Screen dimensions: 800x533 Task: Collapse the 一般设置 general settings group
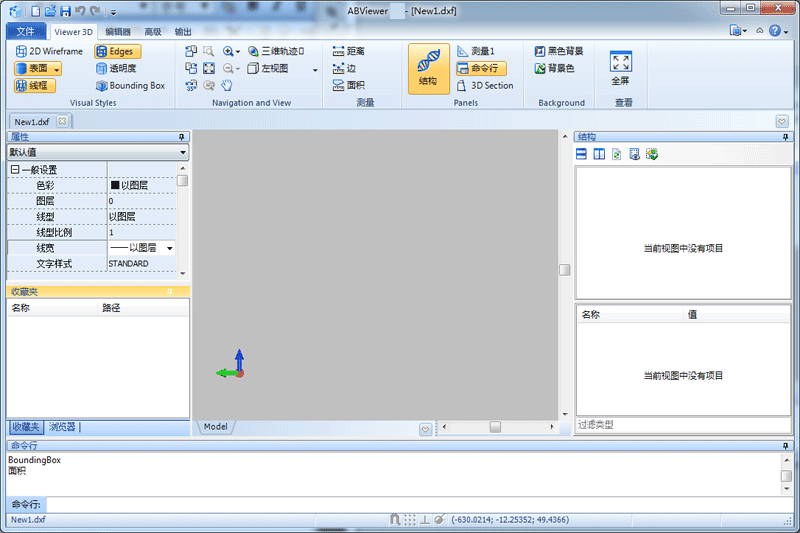coord(15,170)
